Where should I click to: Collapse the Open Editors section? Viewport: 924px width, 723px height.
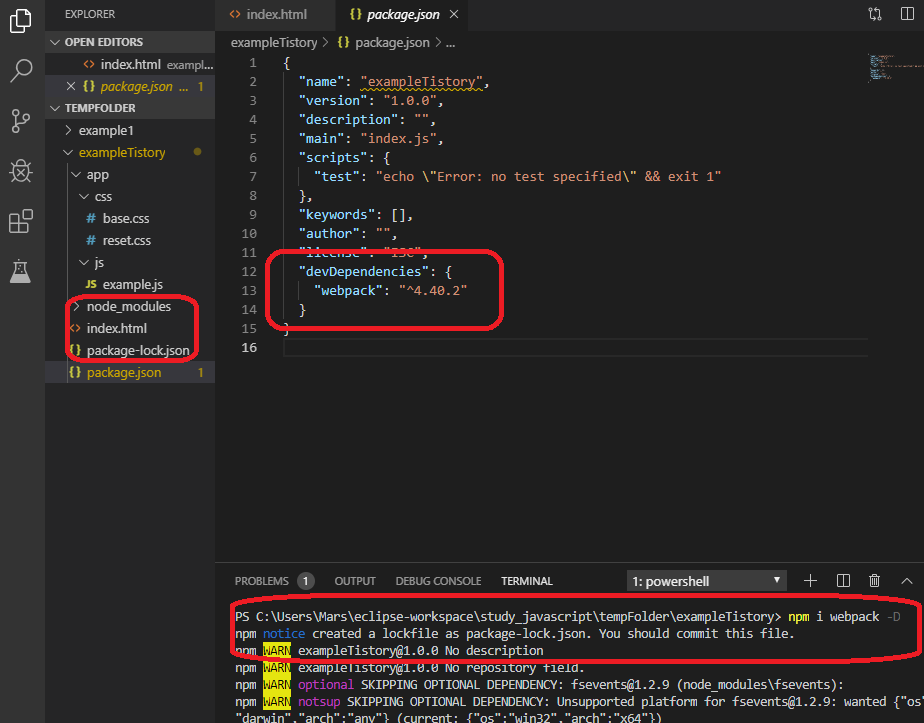130,42
